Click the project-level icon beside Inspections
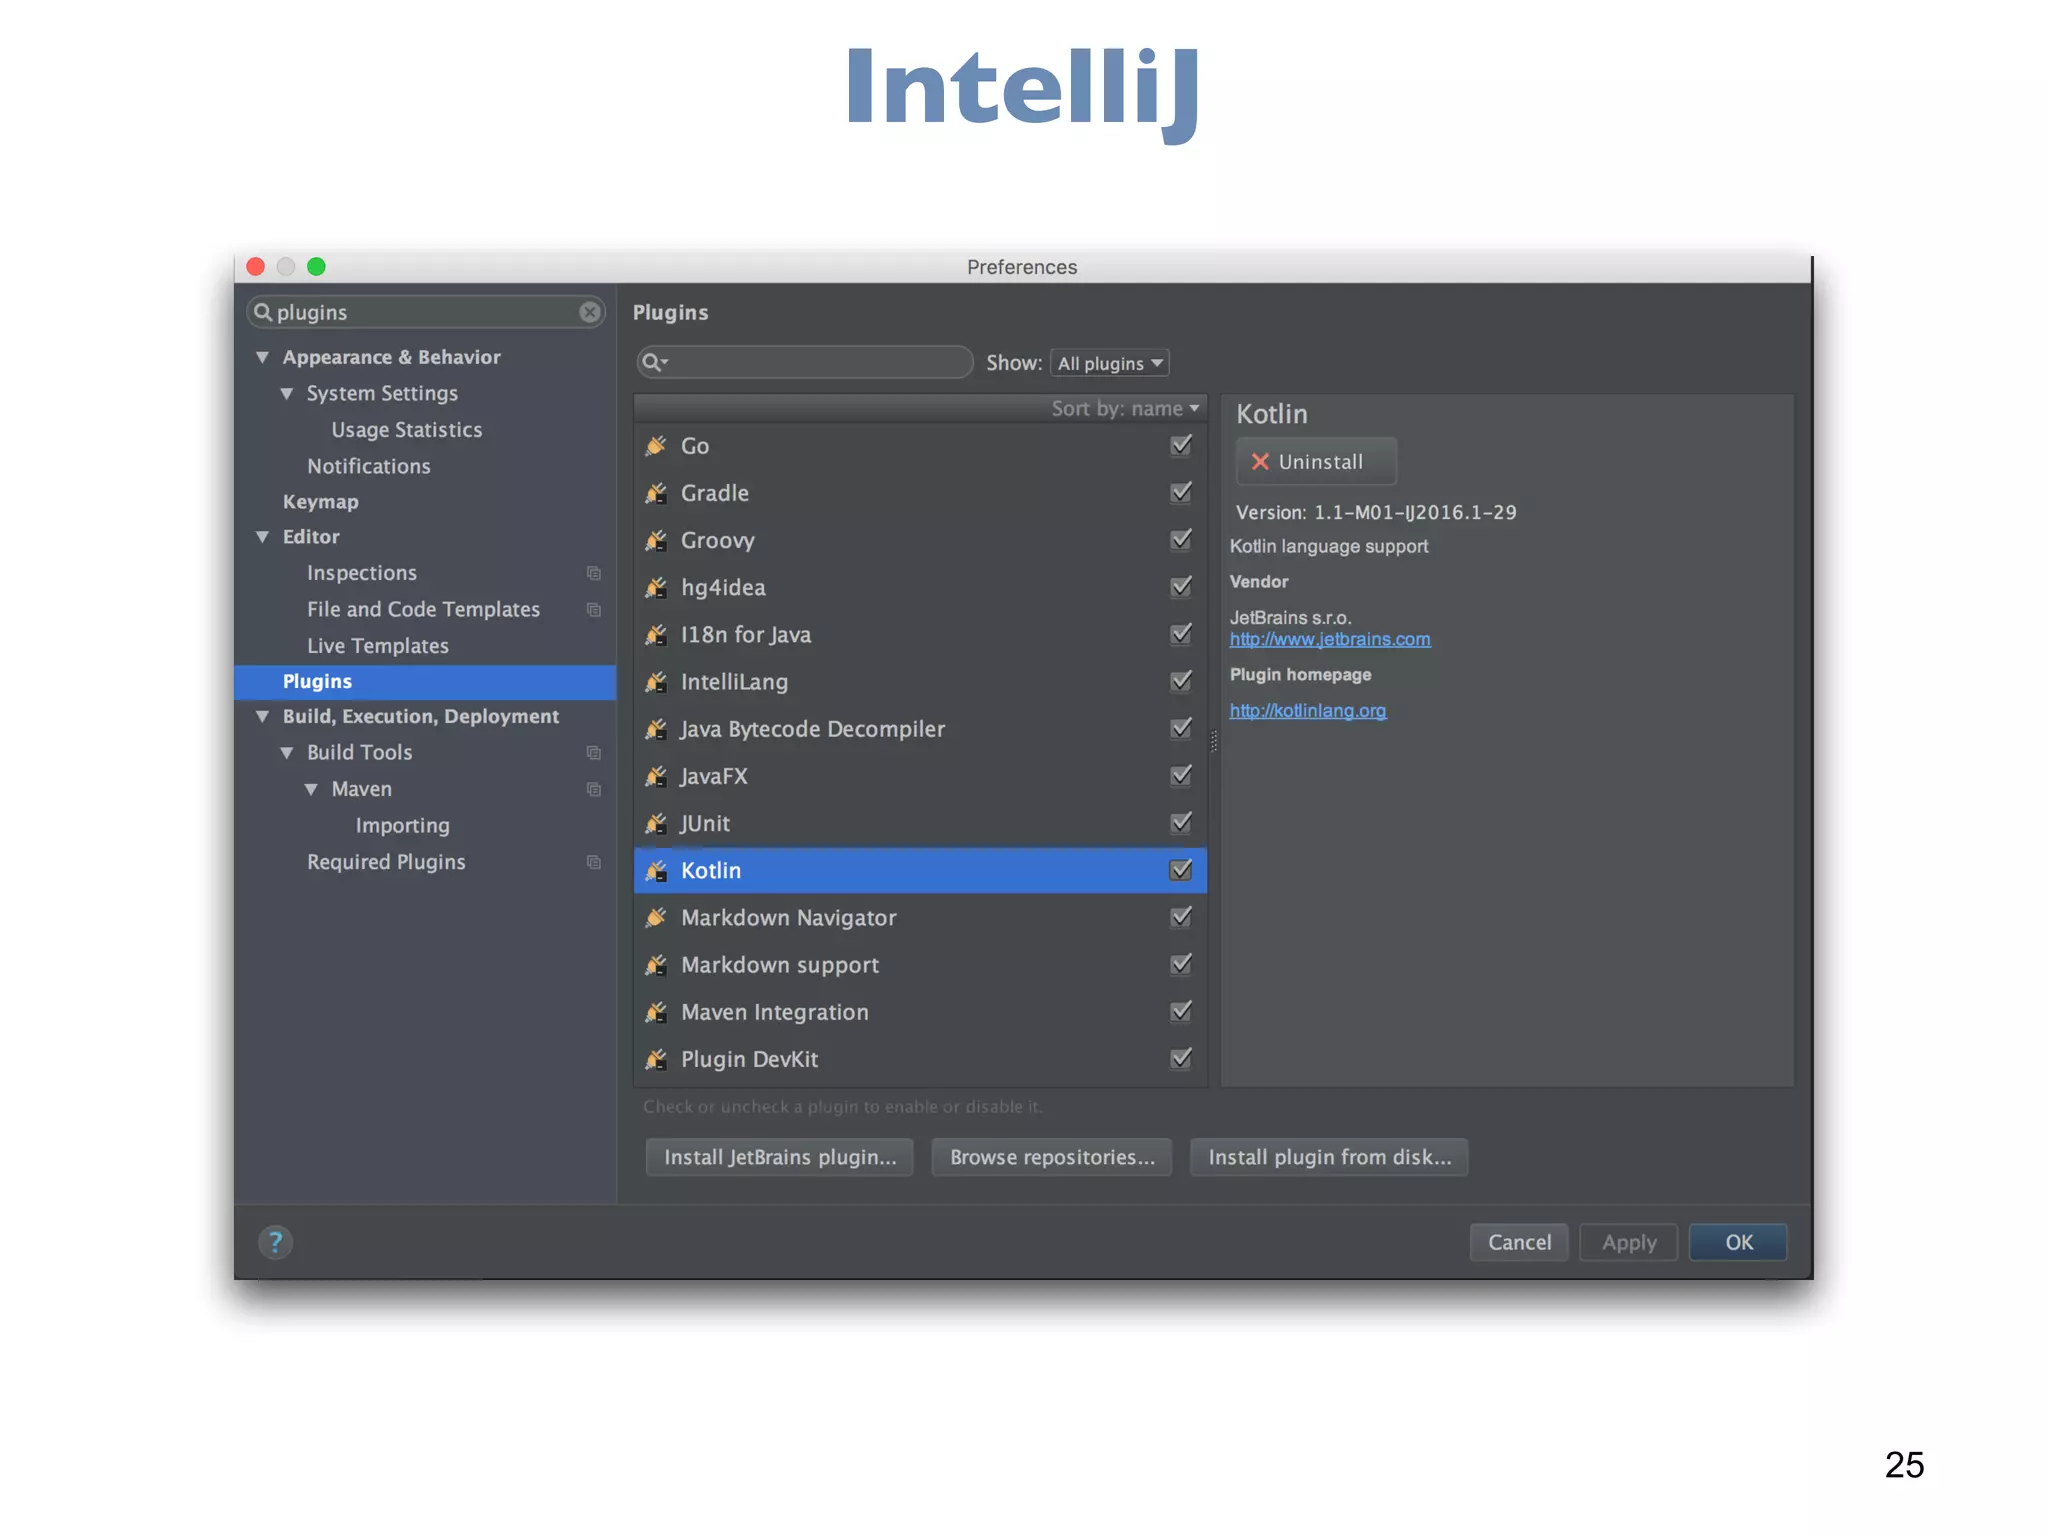The image size is (2048, 1536). point(594,573)
